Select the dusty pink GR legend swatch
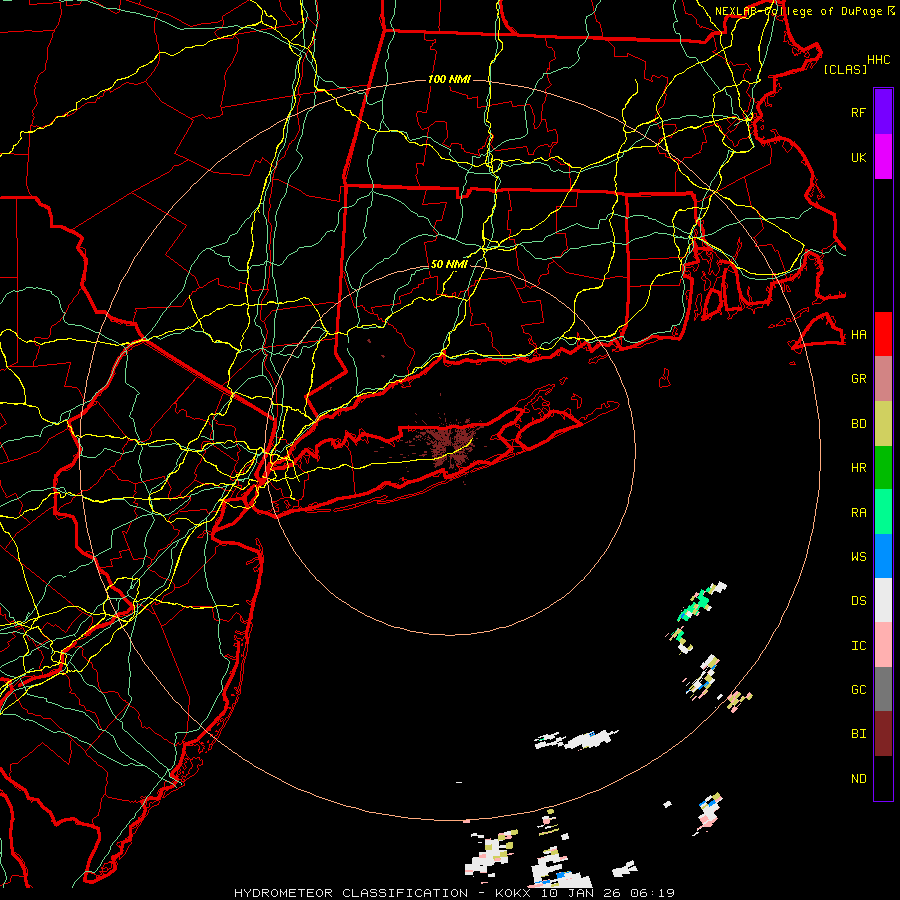 tap(883, 378)
